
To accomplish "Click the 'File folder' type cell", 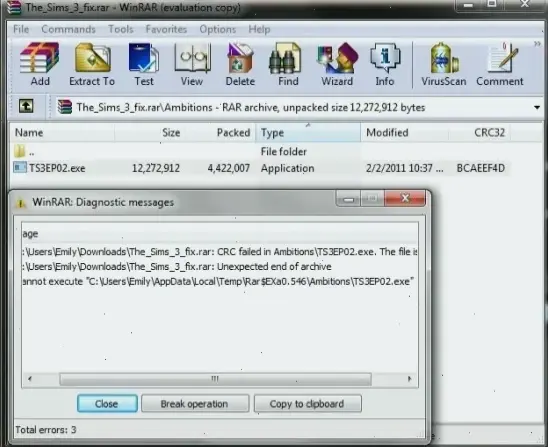I will 284,152.
